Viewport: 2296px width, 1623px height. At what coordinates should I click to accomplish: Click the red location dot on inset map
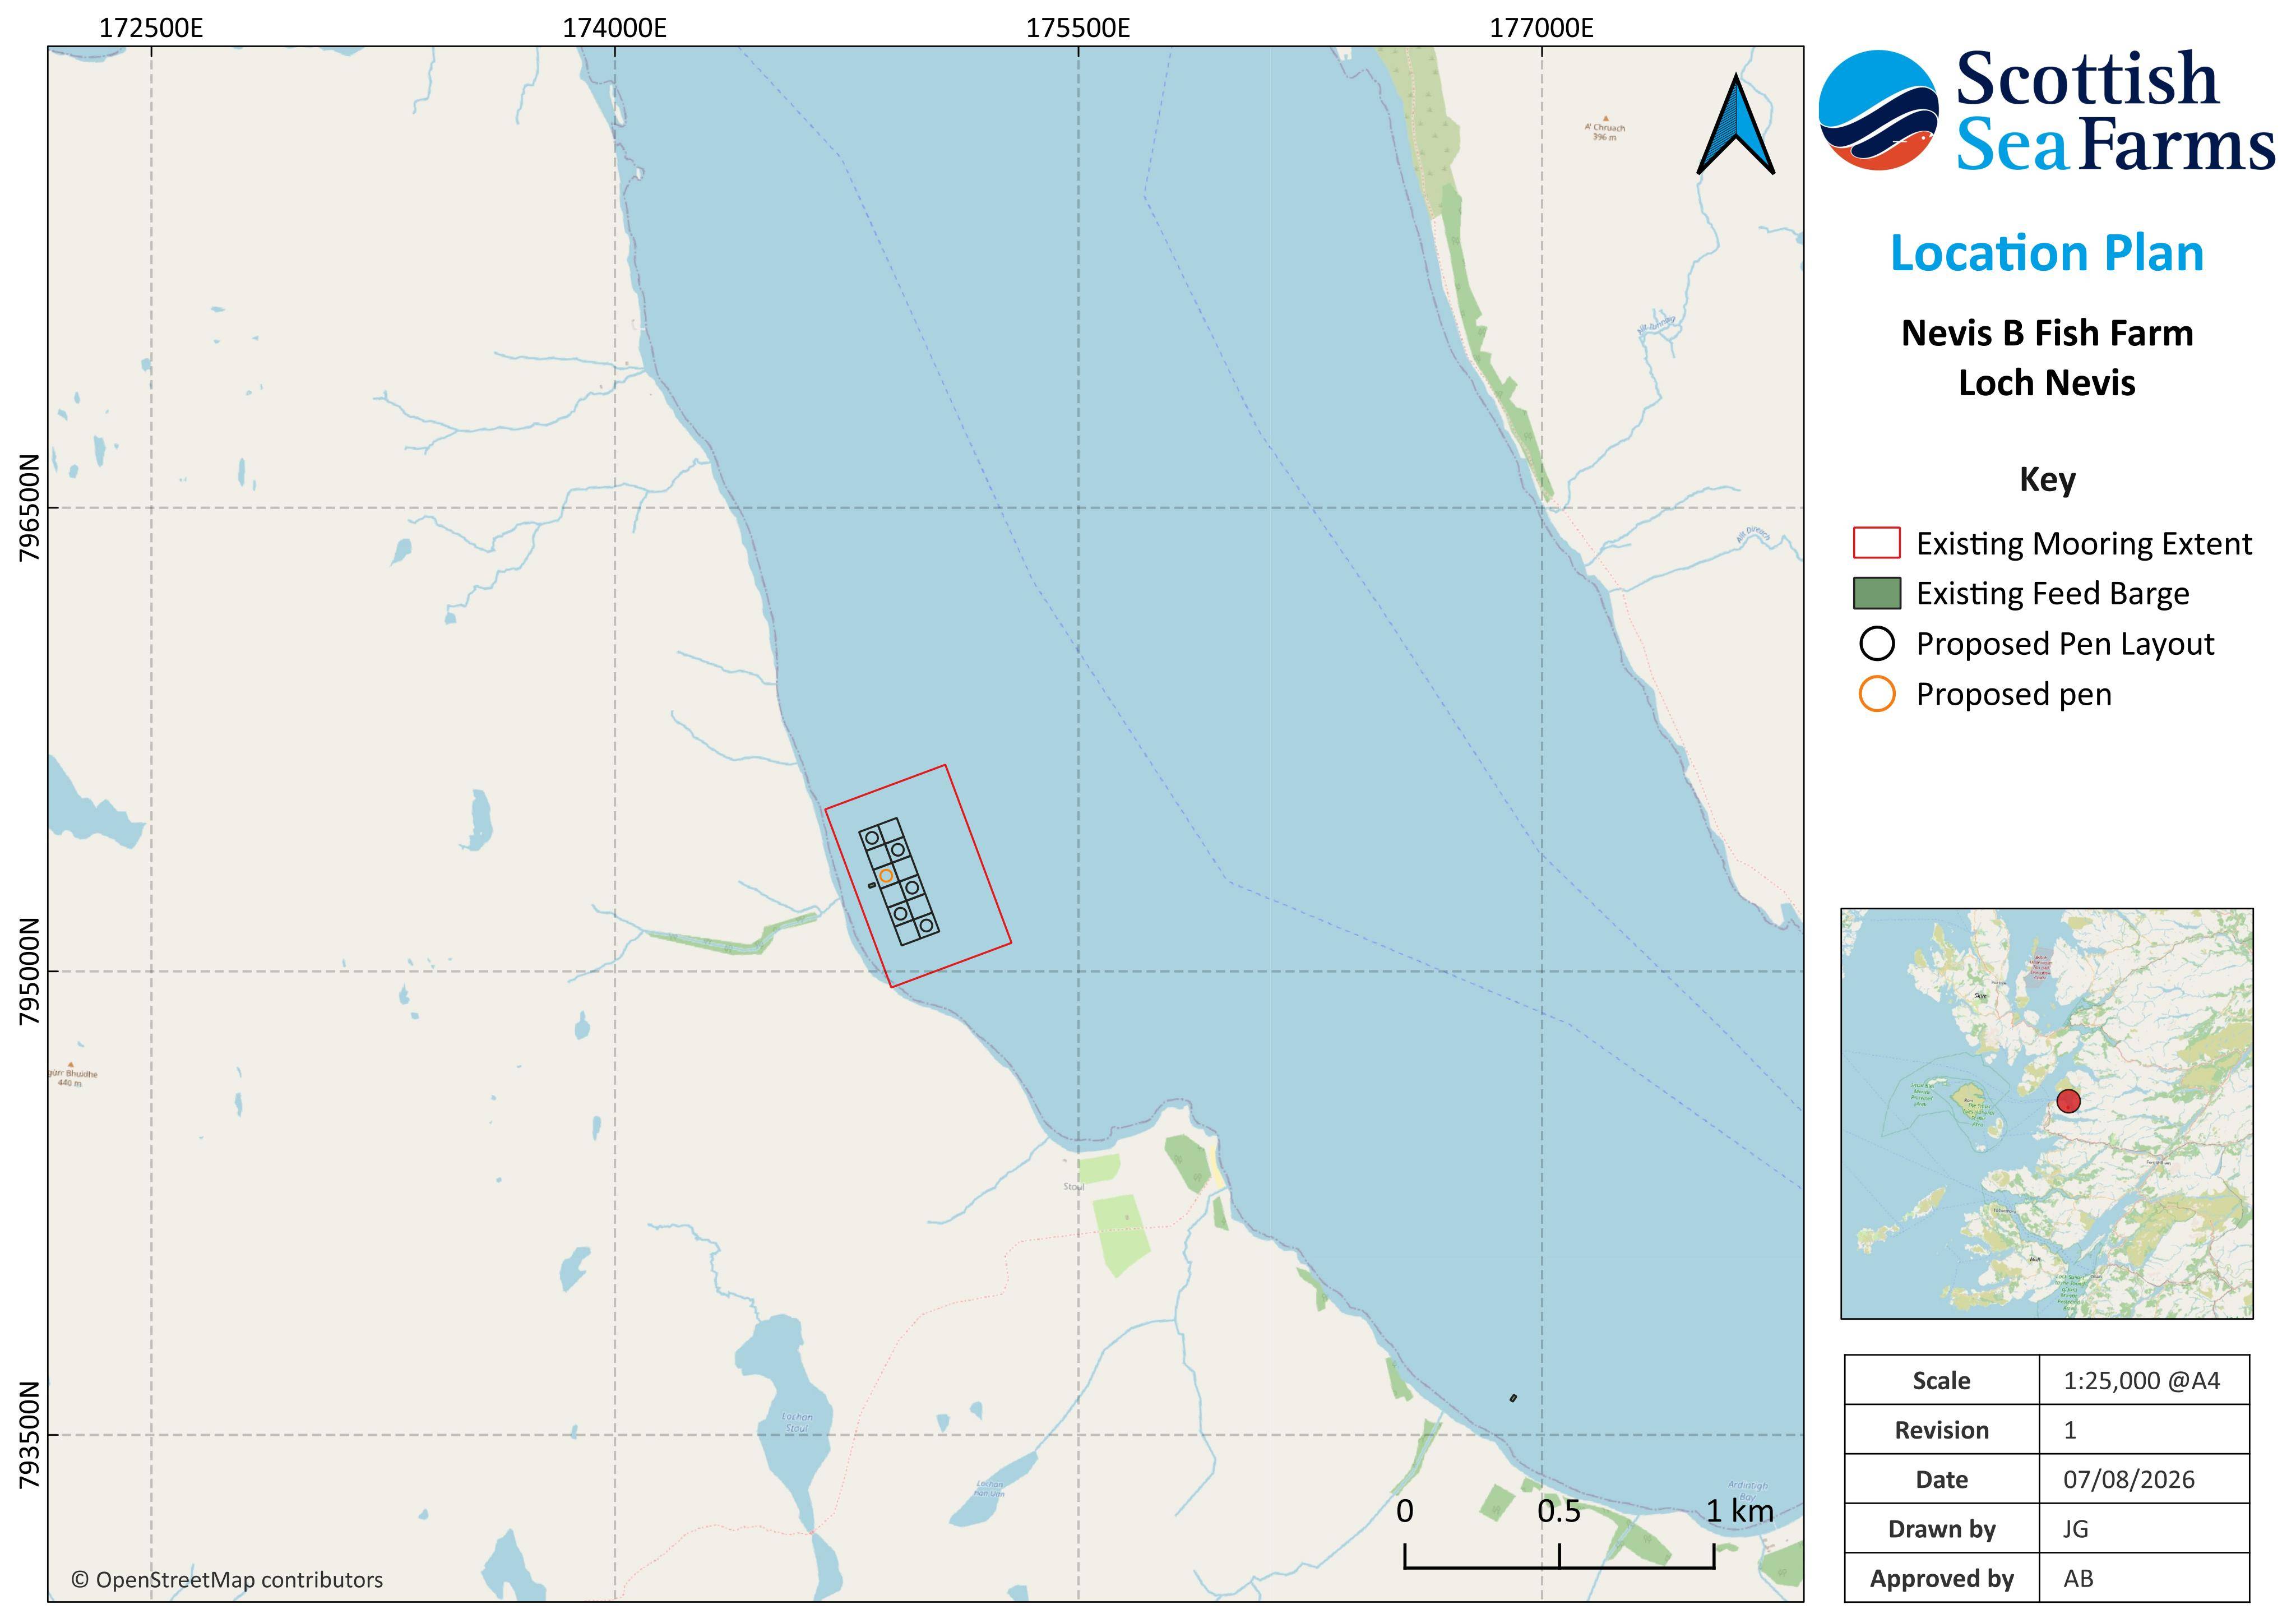(x=2068, y=1101)
